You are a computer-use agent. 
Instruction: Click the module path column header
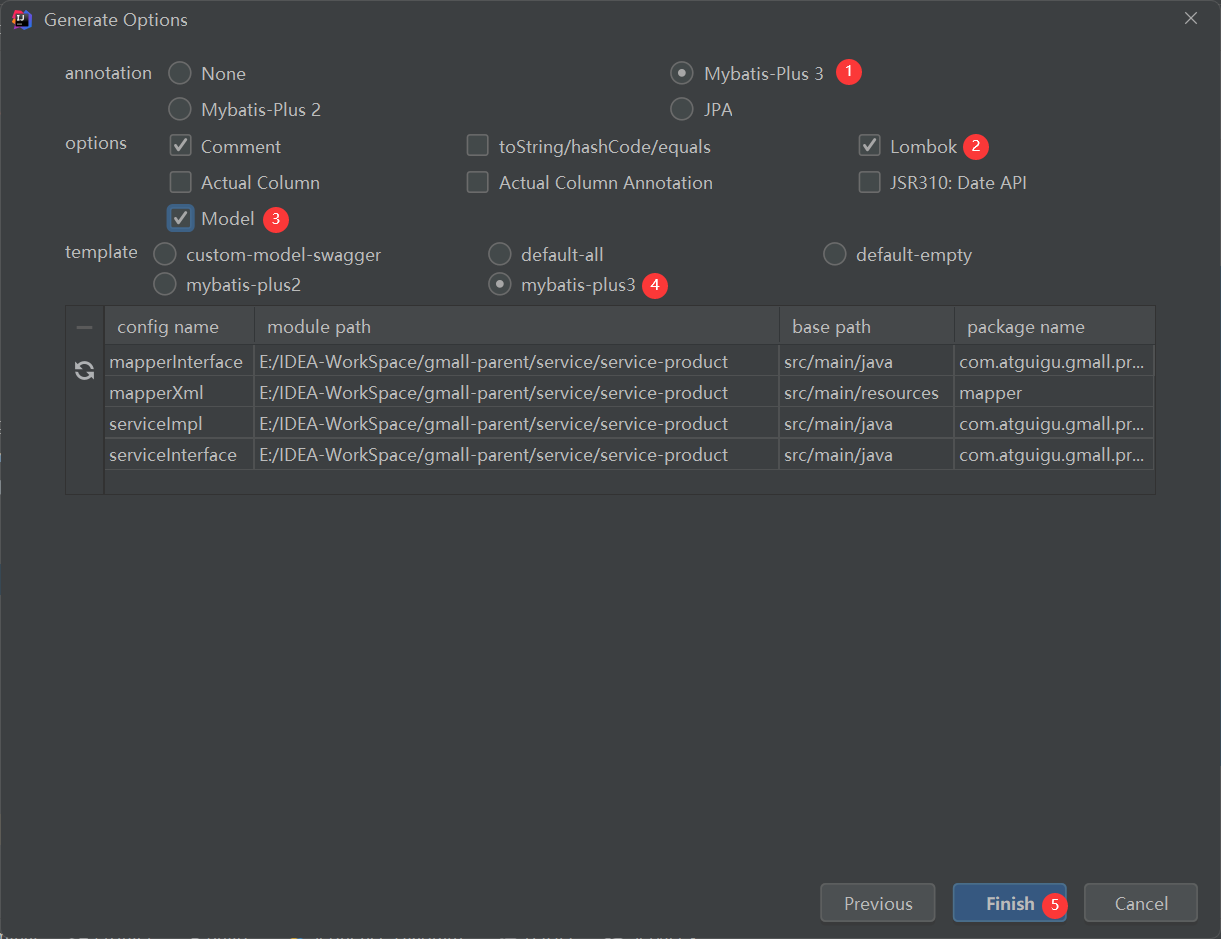517,327
